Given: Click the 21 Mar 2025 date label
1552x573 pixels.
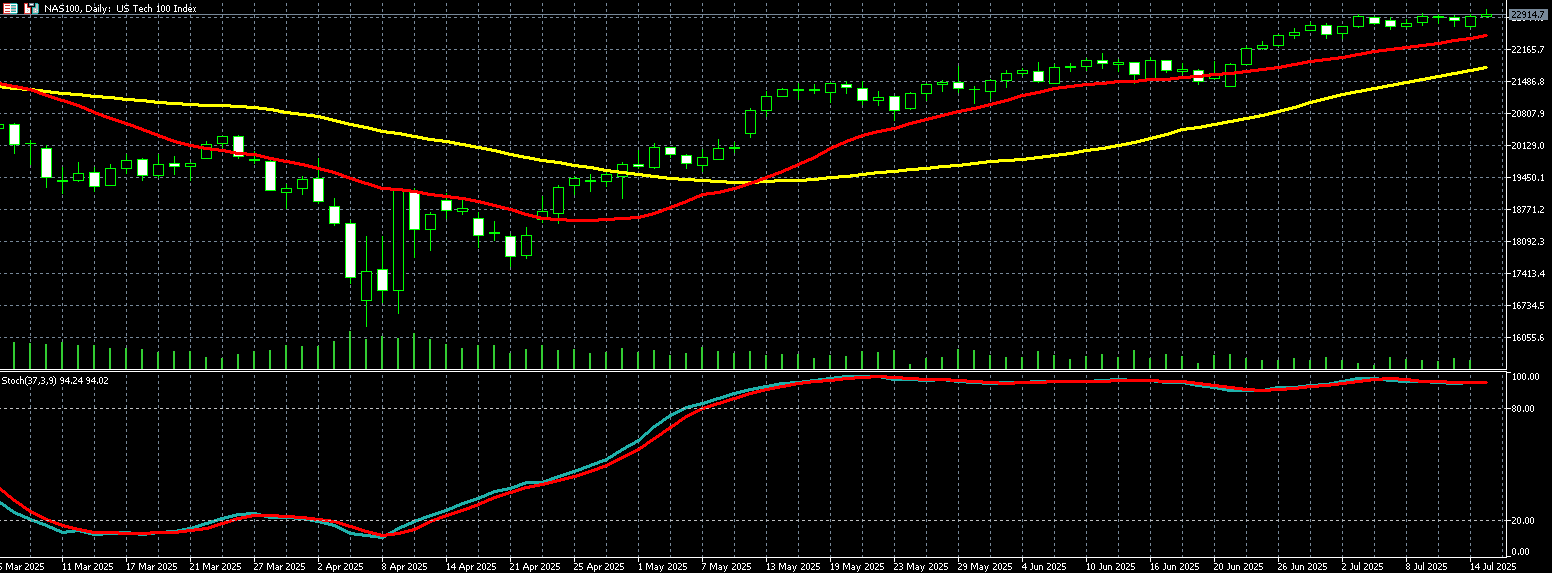Looking at the screenshot, I should pyautogui.click(x=215, y=566).
